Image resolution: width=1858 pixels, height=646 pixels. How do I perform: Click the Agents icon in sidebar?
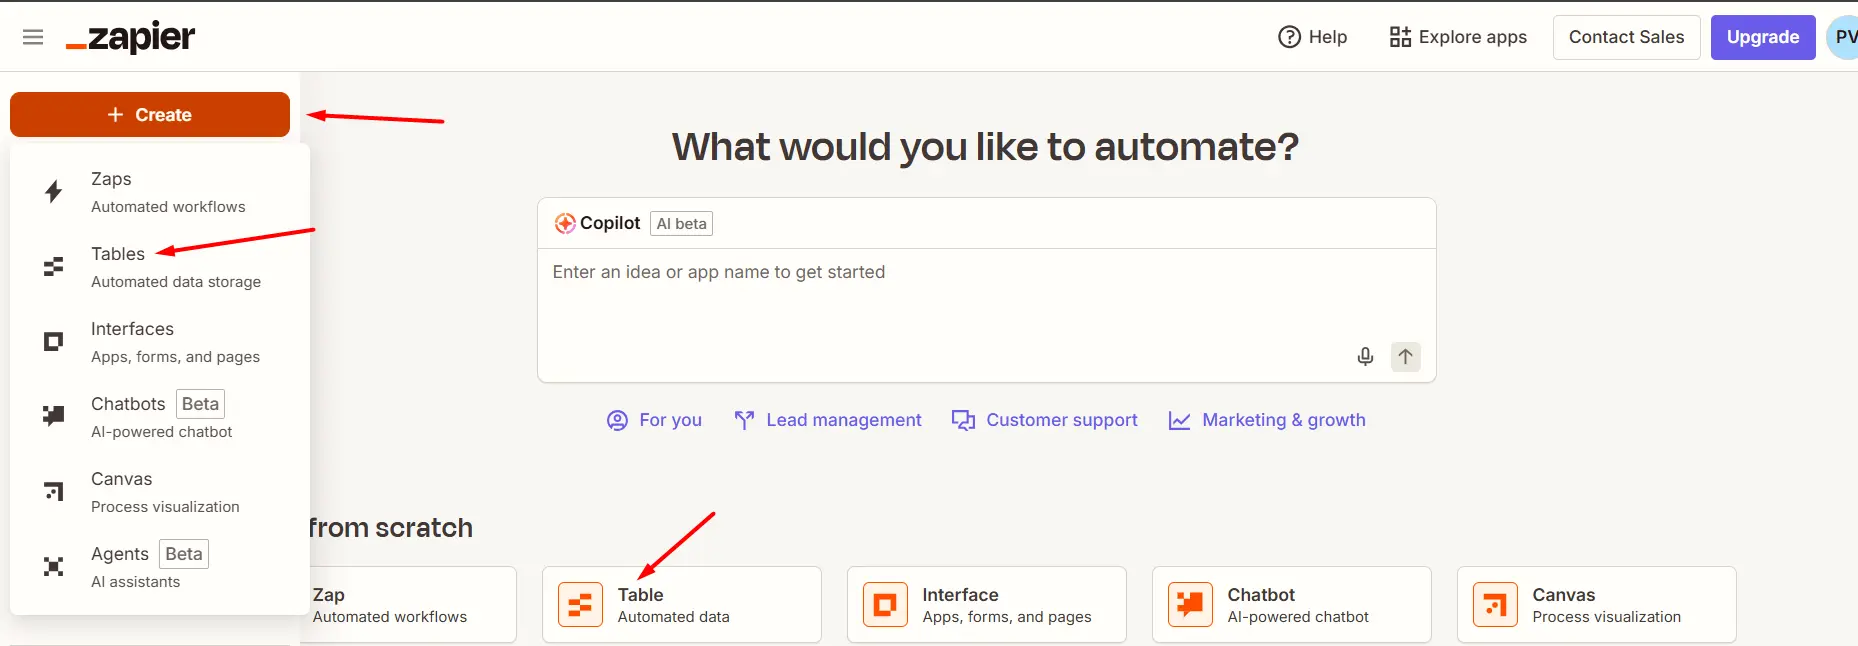coord(54,567)
